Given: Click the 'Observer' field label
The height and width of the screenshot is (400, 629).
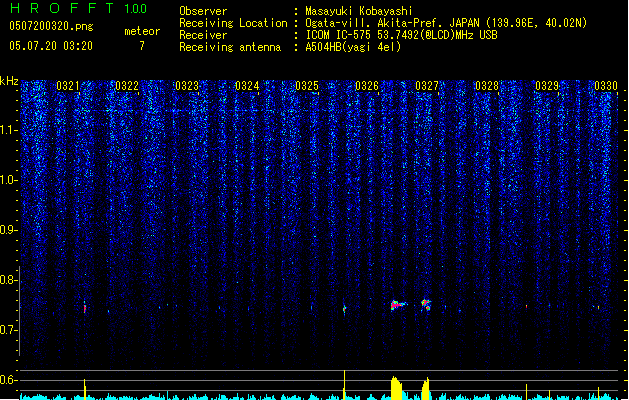Looking at the screenshot, I should pyautogui.click(x=203, y=11).
